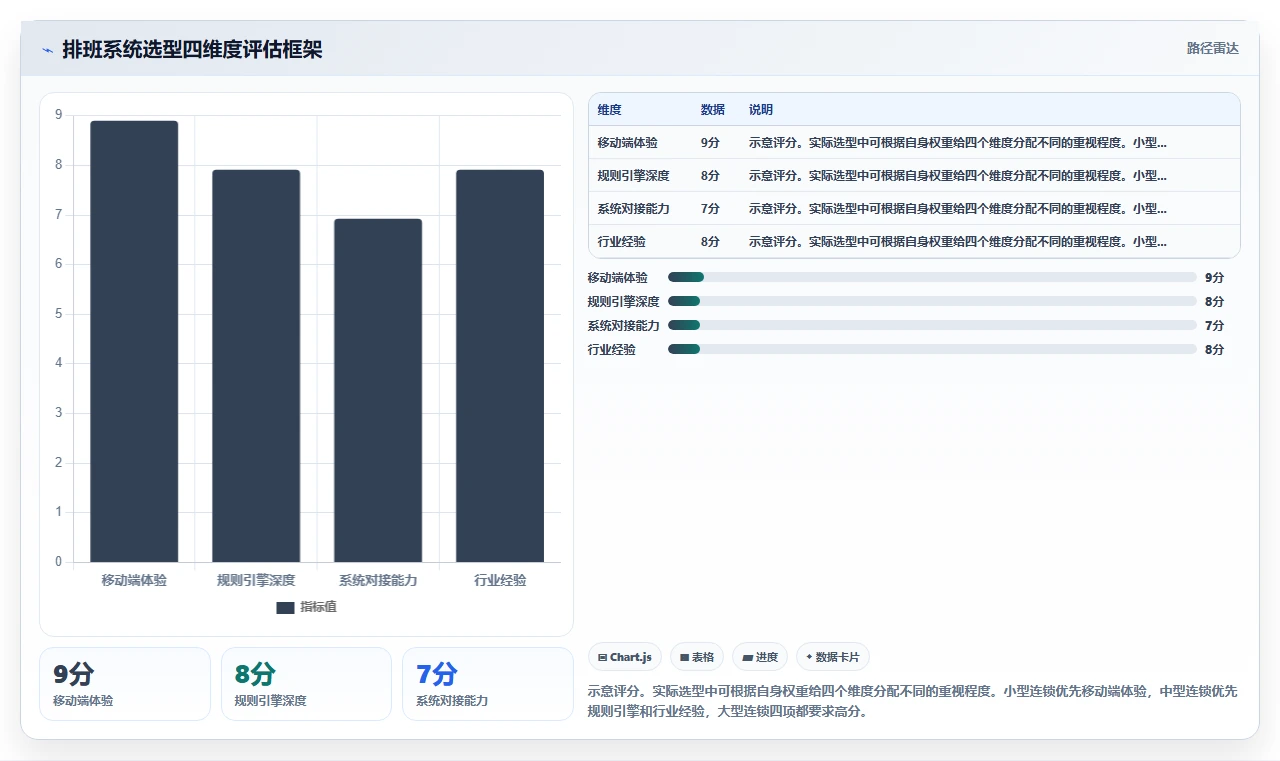Click the 规则引擎深度 chart bar
The width and height of the screenshot is (1280, 761).
click(x=256, y=366)
